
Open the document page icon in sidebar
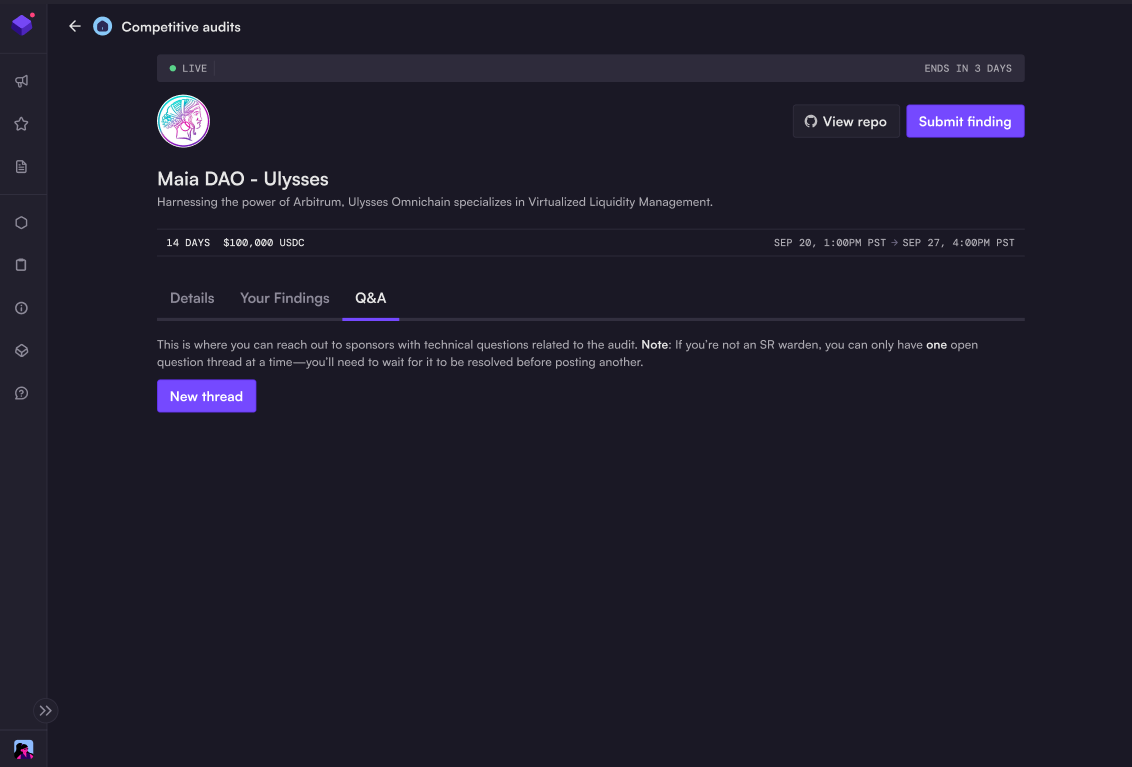[21, 166]
